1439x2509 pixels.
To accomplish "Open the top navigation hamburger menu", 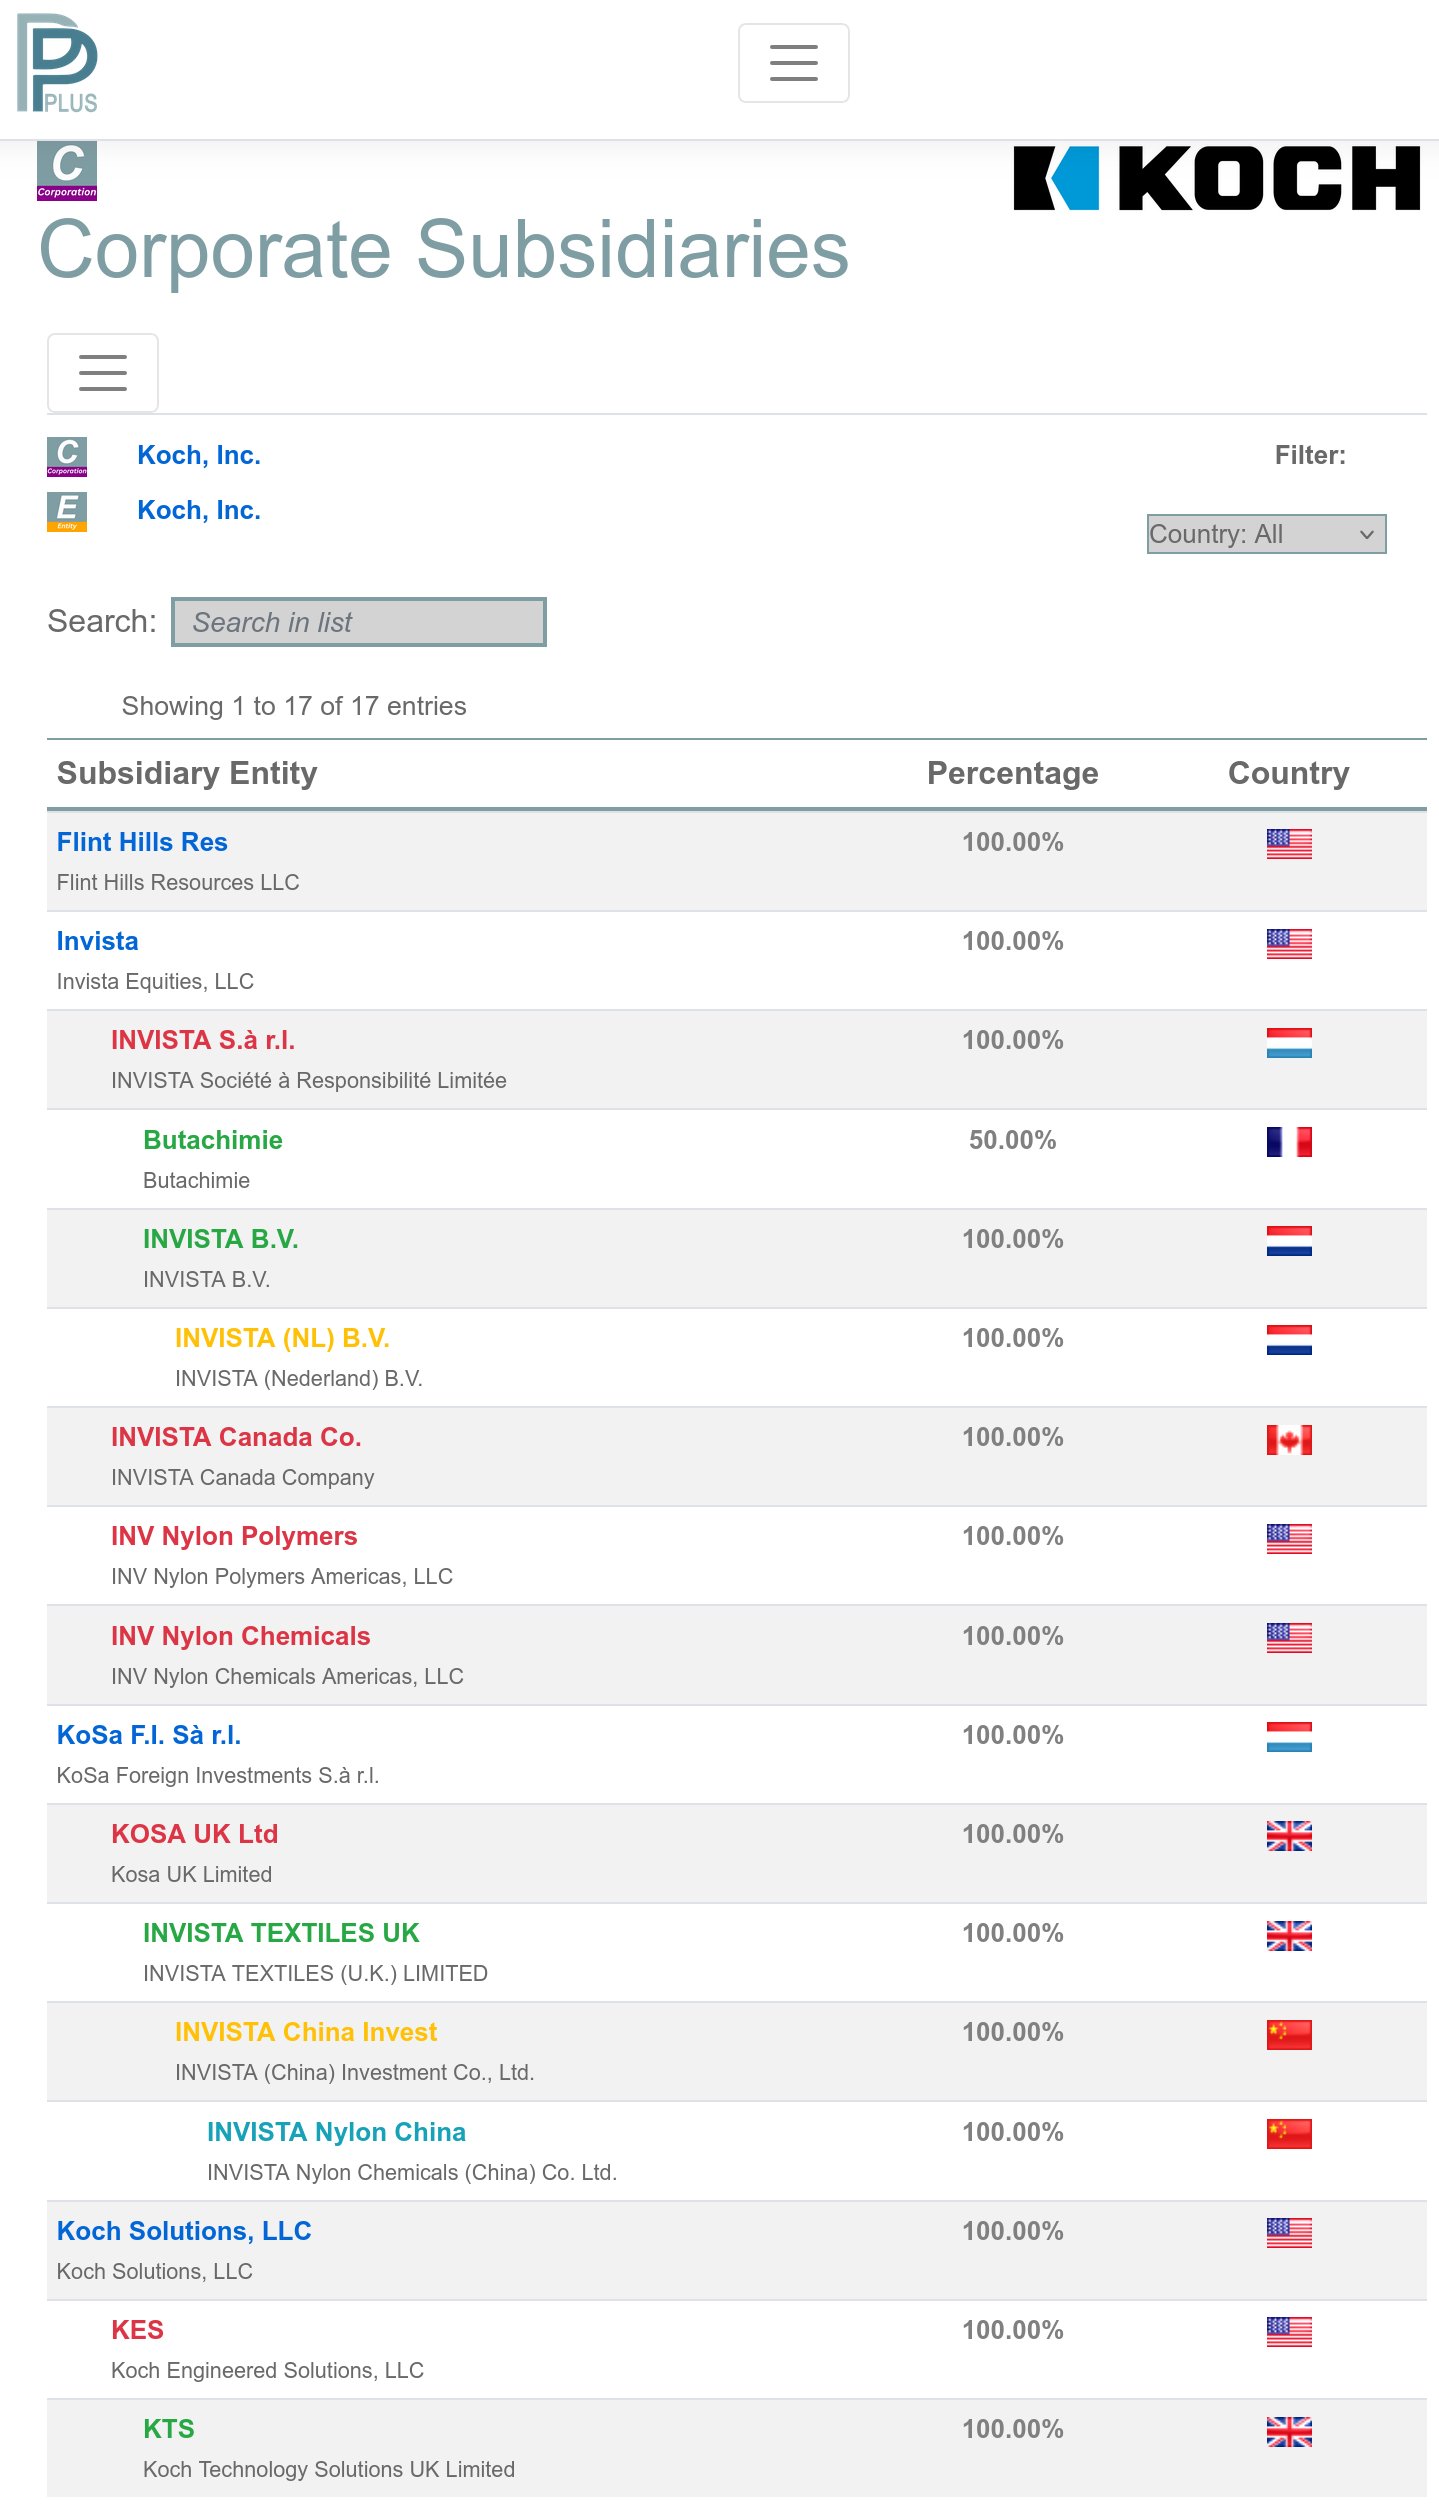I will [793, 63].
